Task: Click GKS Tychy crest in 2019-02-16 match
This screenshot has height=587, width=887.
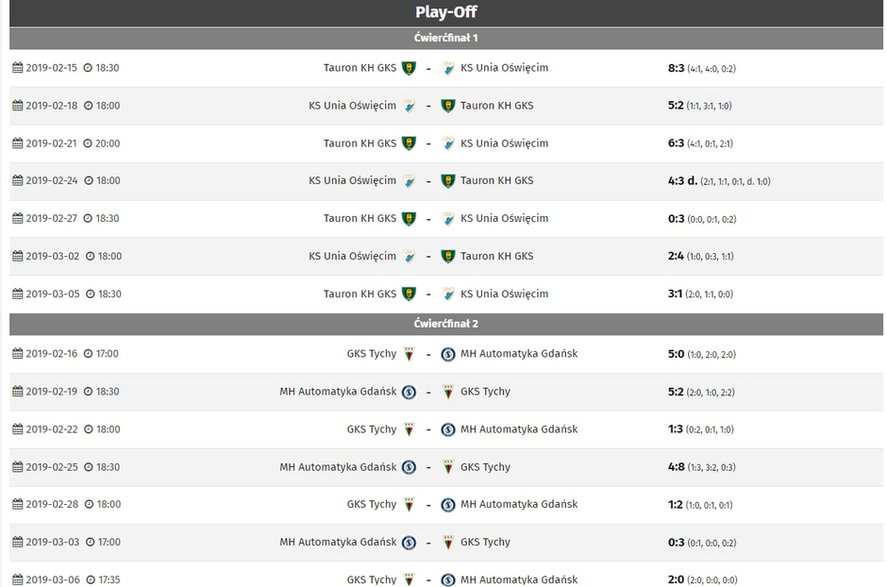Action: (x=409, y=354)
